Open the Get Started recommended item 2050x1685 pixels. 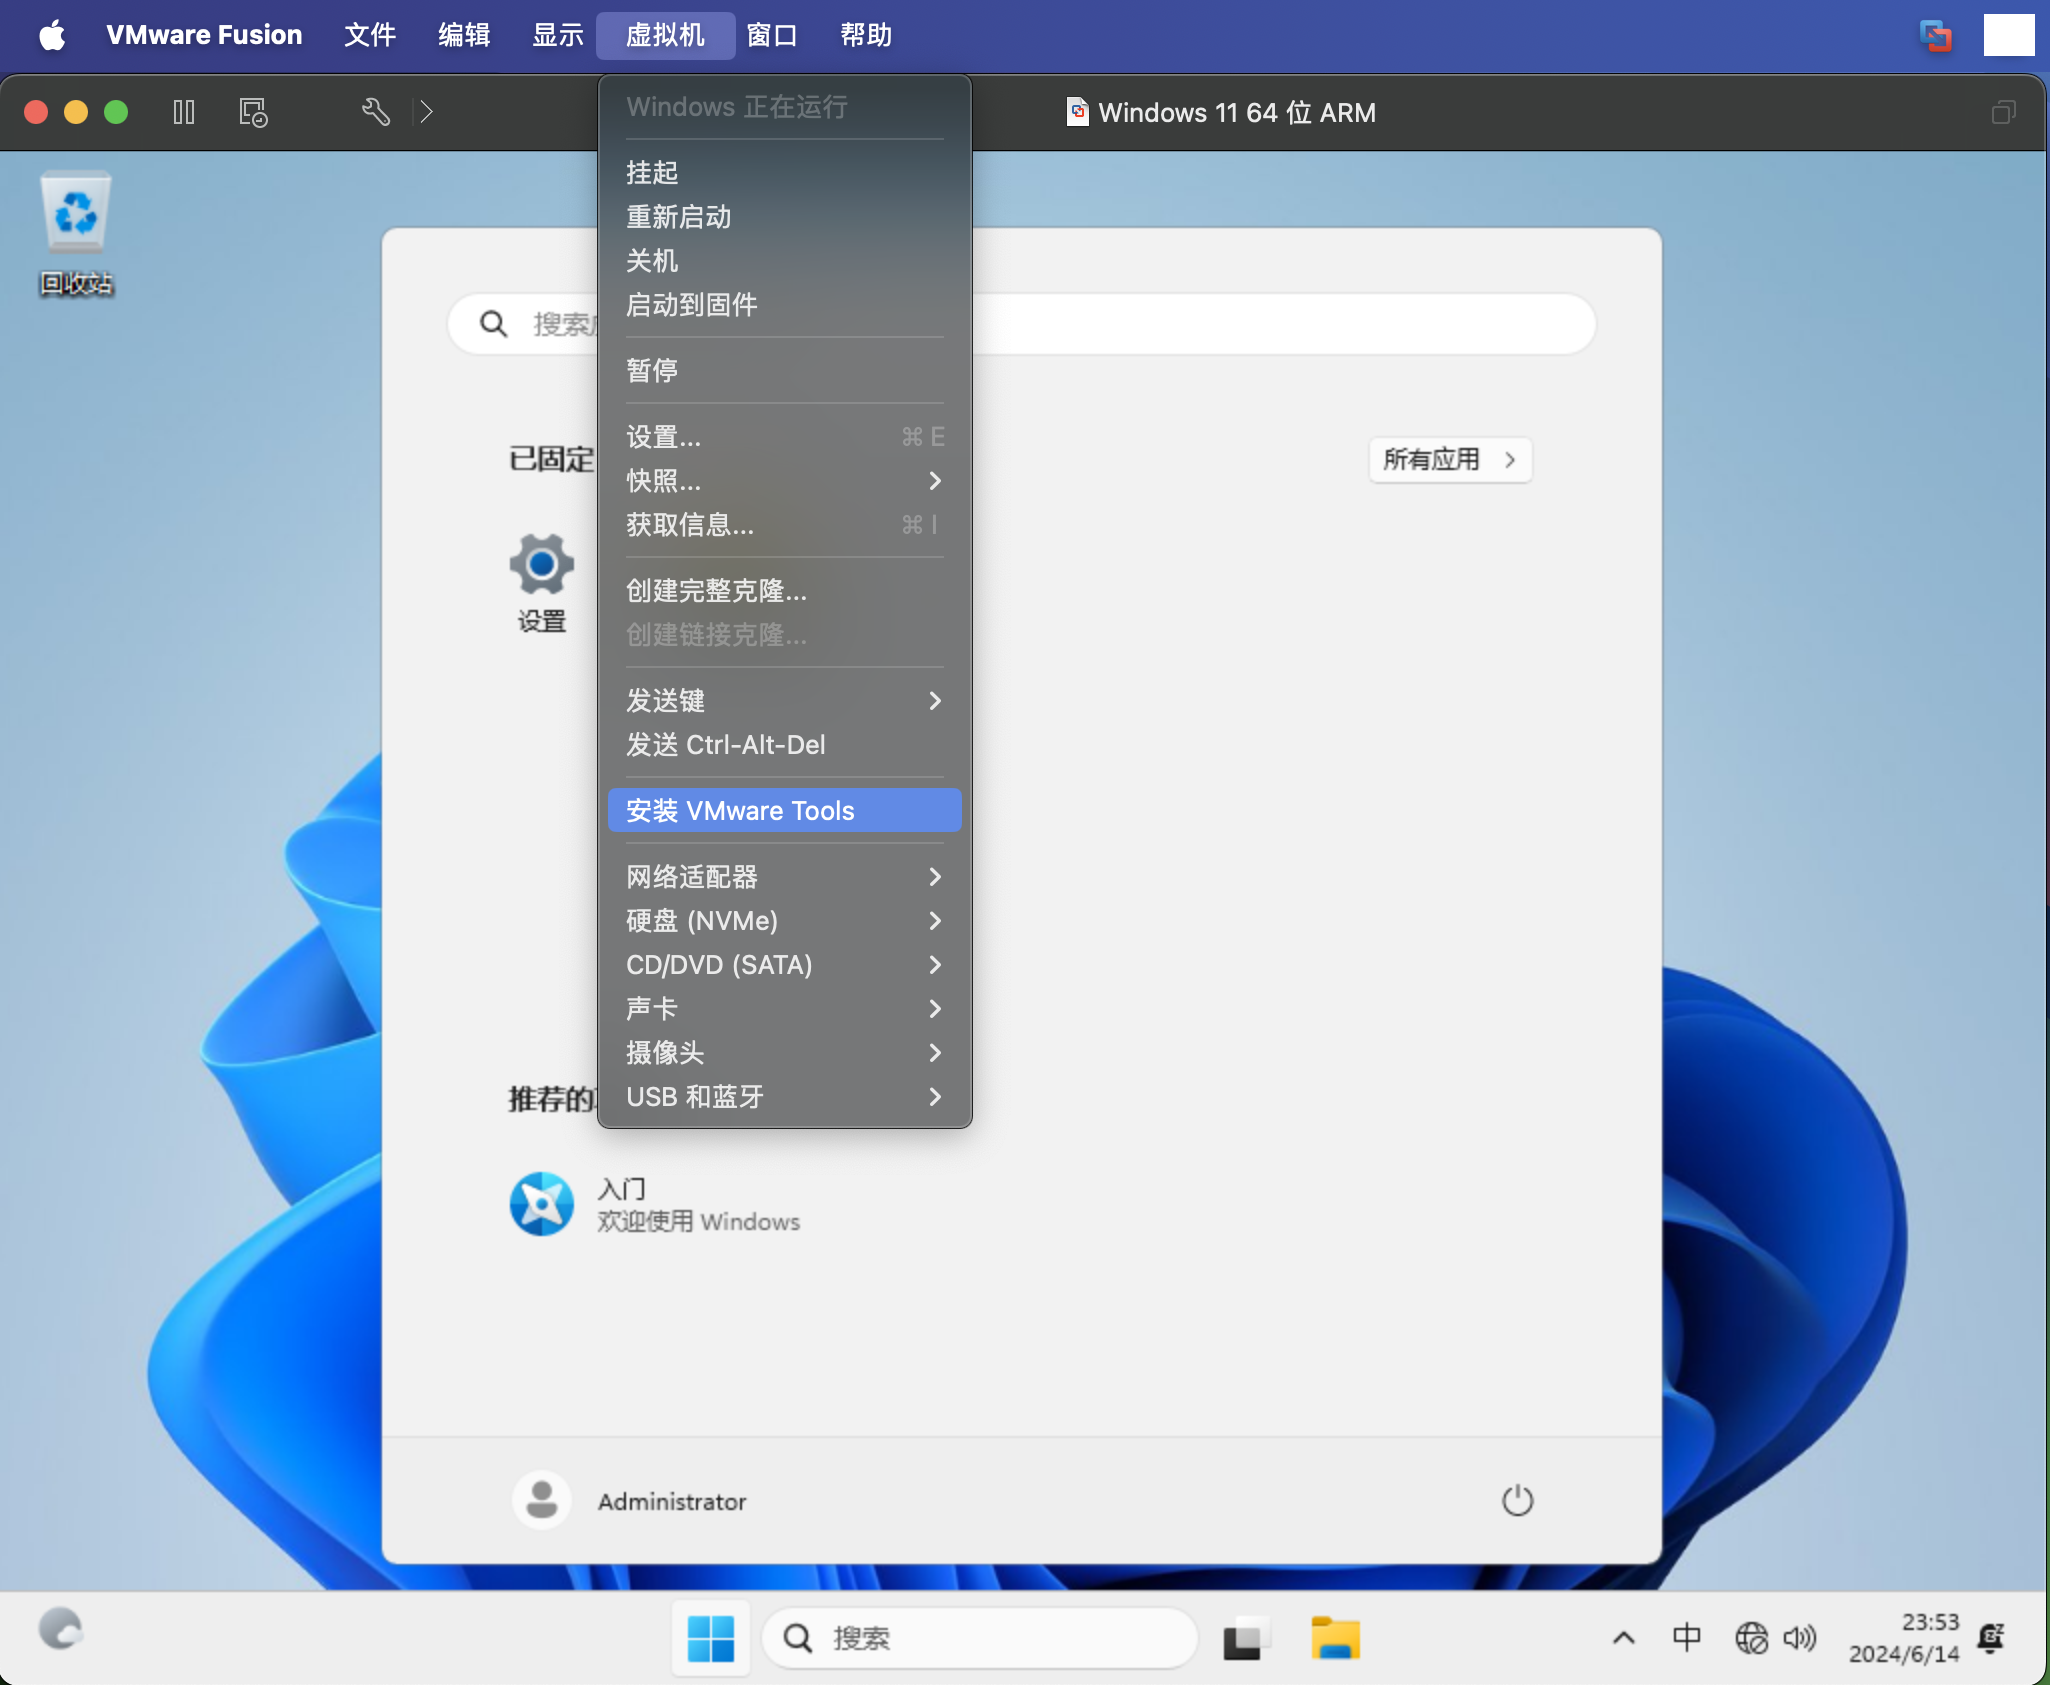pos(655,1204)
